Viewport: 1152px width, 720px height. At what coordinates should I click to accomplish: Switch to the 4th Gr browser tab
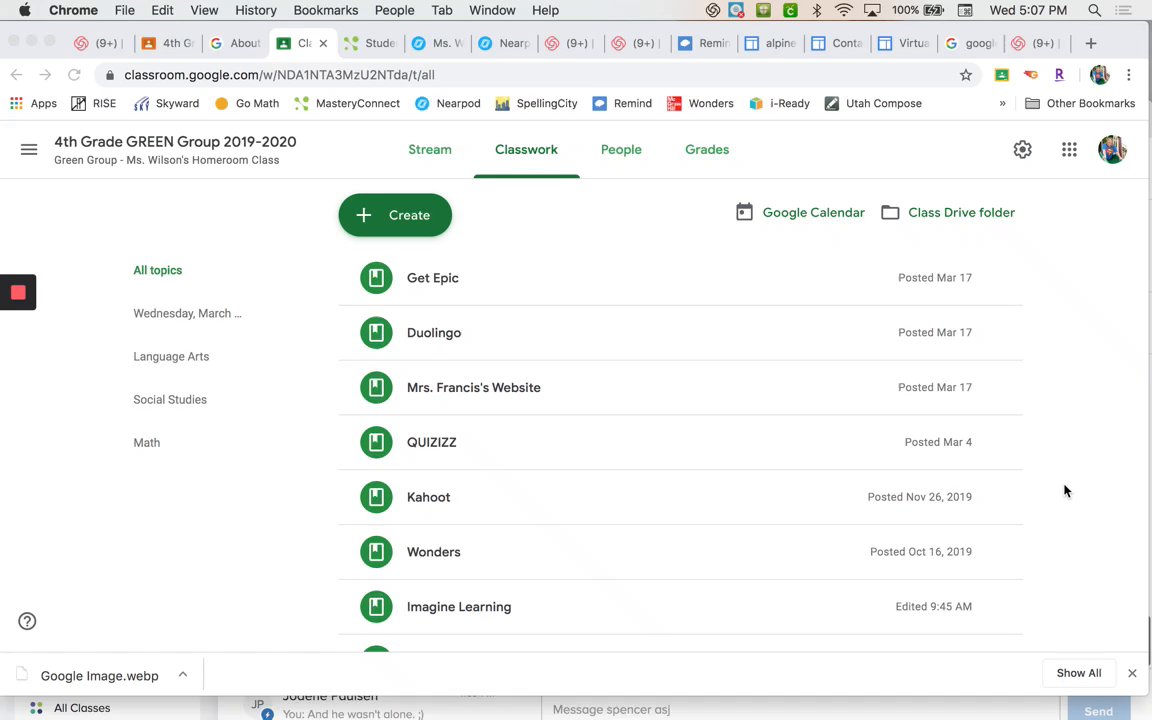click(168, 43)
